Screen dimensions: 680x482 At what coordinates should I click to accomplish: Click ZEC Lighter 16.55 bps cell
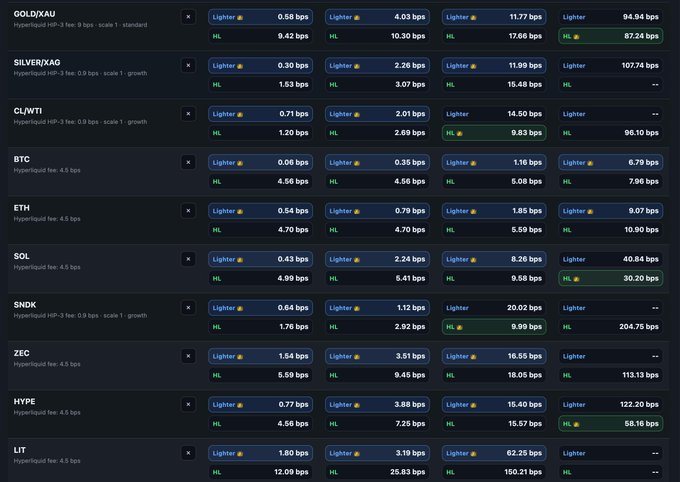click(494, 356)
